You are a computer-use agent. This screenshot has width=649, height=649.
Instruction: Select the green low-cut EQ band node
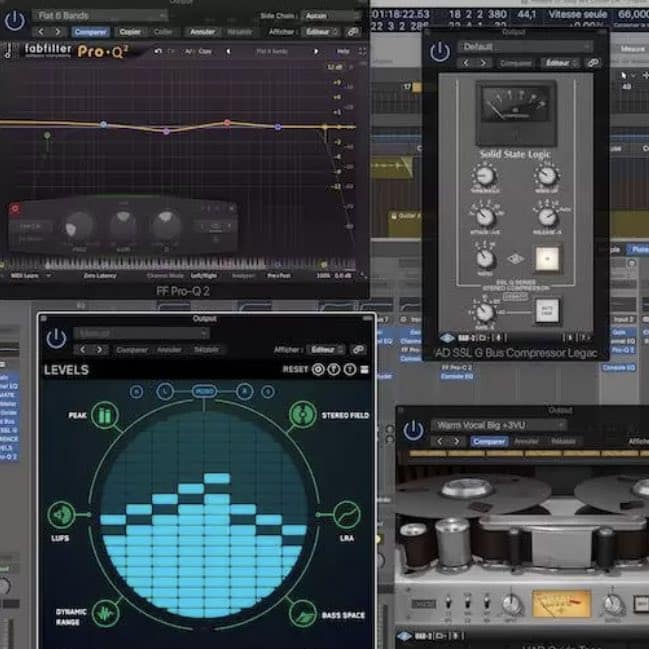(x=47, y=135)
